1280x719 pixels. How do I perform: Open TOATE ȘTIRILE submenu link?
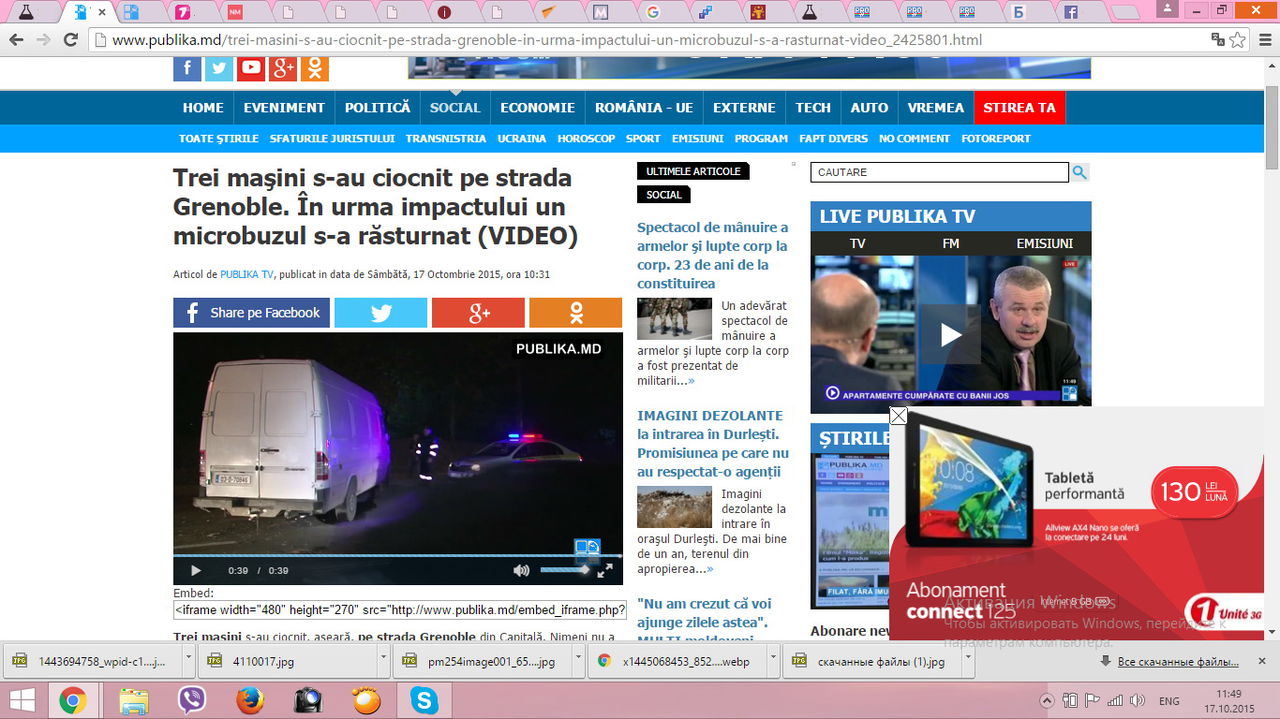[x=219, y=139]
